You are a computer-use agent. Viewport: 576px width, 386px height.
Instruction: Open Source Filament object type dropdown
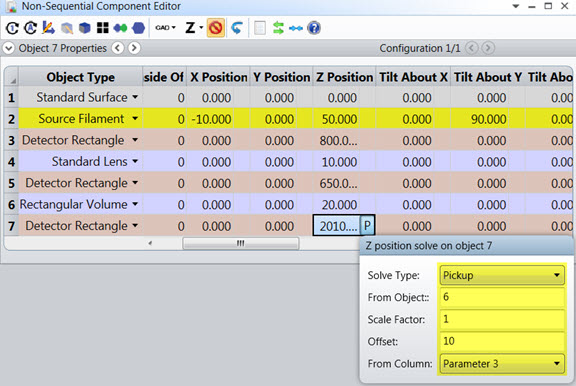click(x=135, y=119)
